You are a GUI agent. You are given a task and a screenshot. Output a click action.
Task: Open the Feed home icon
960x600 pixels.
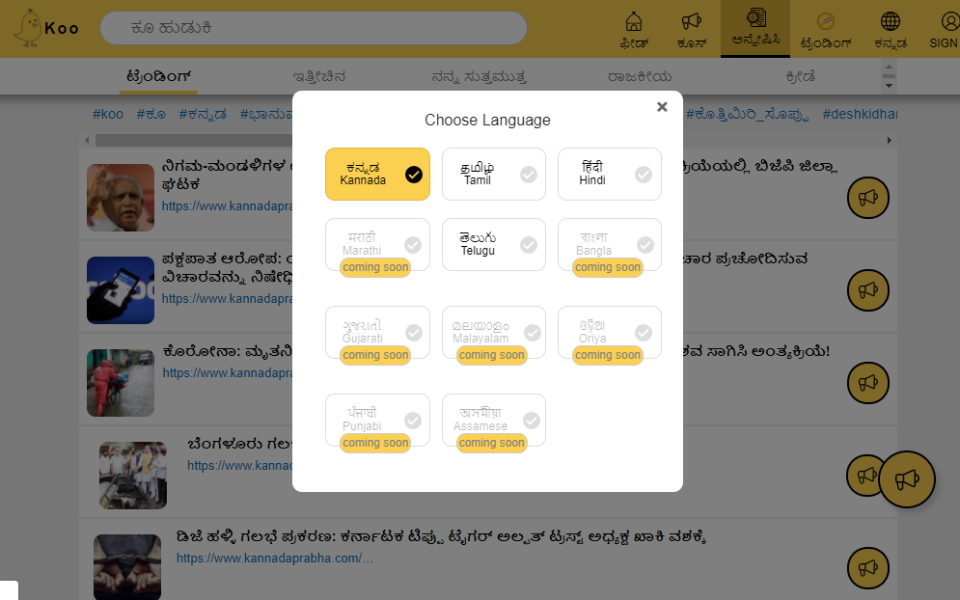click(x=634, y=29)
